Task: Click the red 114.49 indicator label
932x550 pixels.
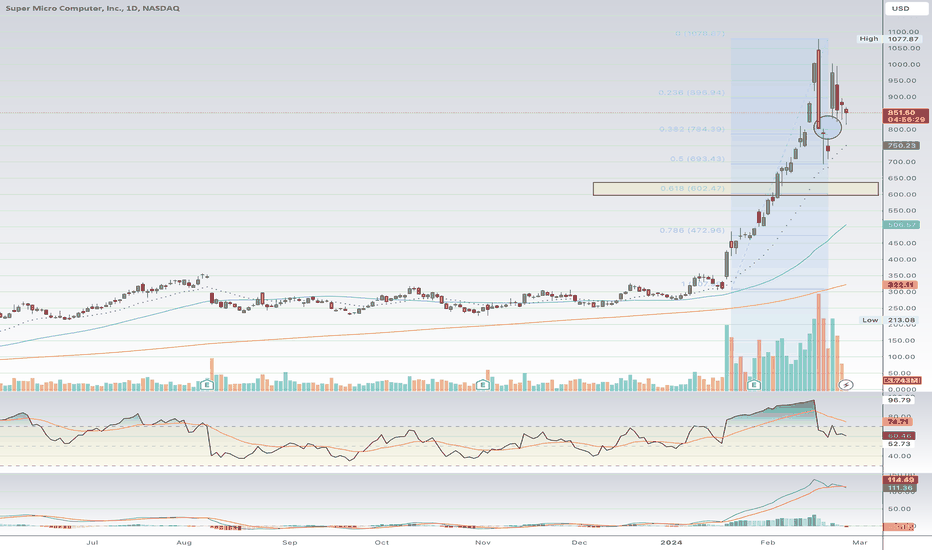Action: click(x=900, y=480)
